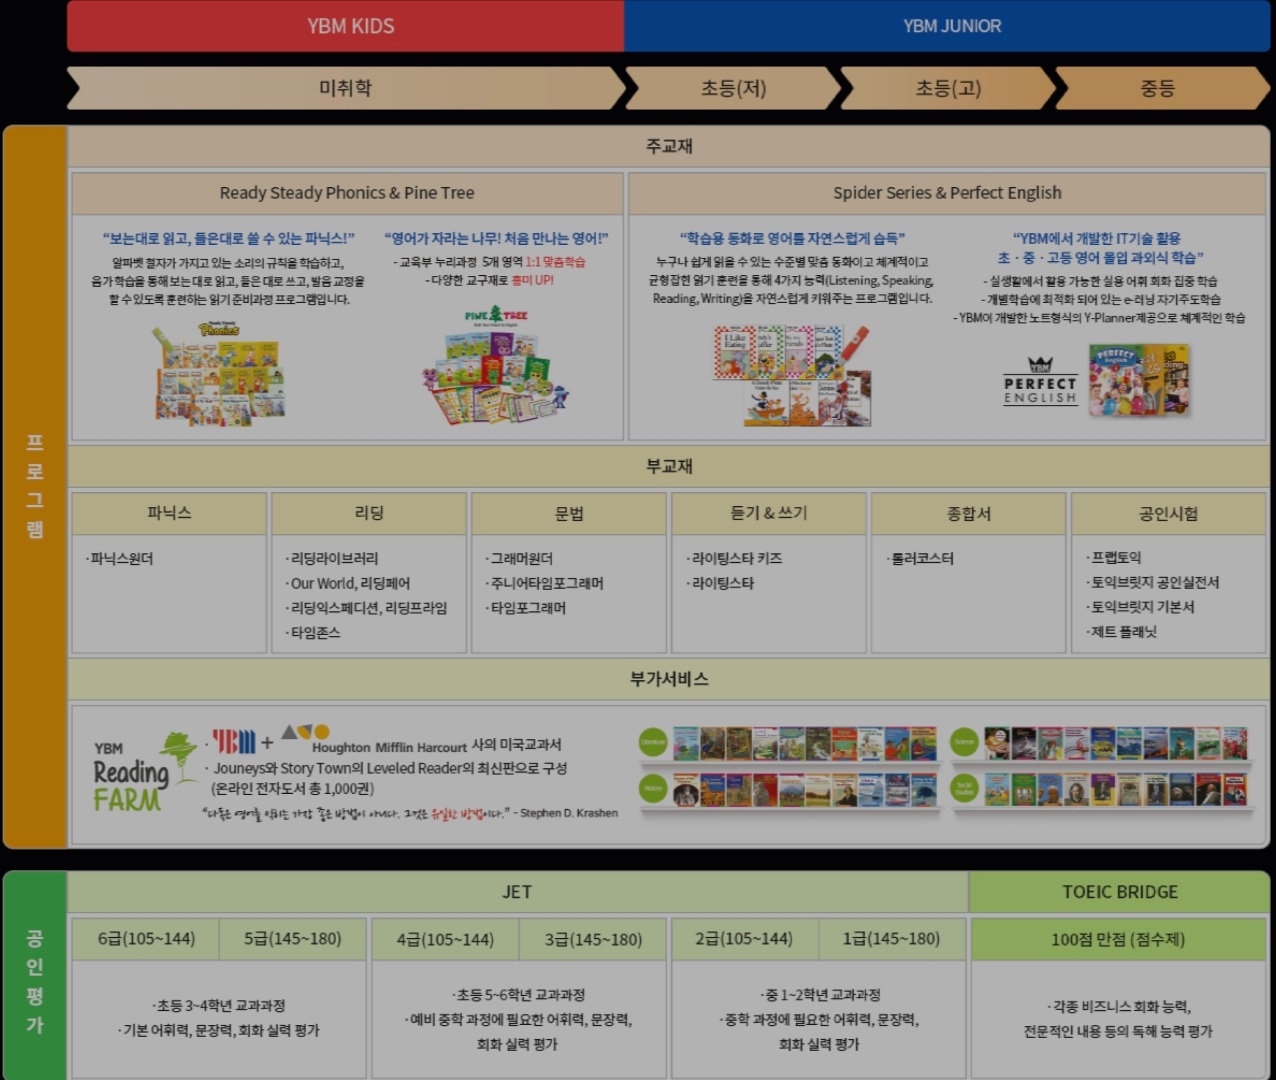The width and height of the screenshot is (1276, 1080).
Task: Click the 프렙토익 item
Action: (1114, 558)
